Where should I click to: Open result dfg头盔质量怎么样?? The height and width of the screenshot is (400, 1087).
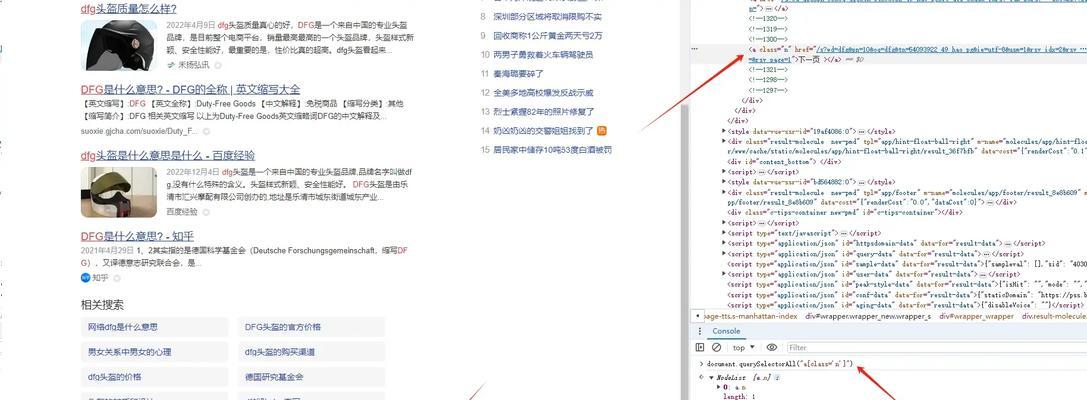click(x=128, y=9)
